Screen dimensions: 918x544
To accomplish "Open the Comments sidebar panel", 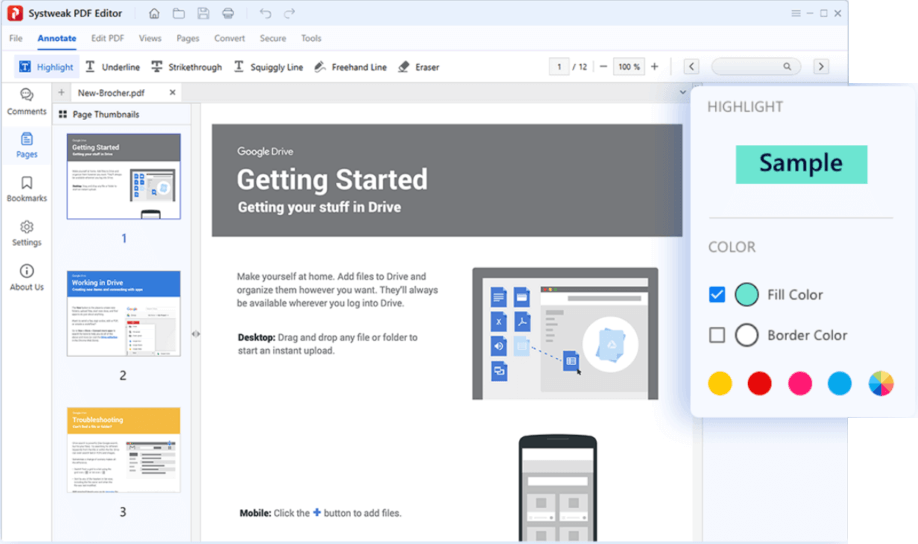I will point(27,102).
